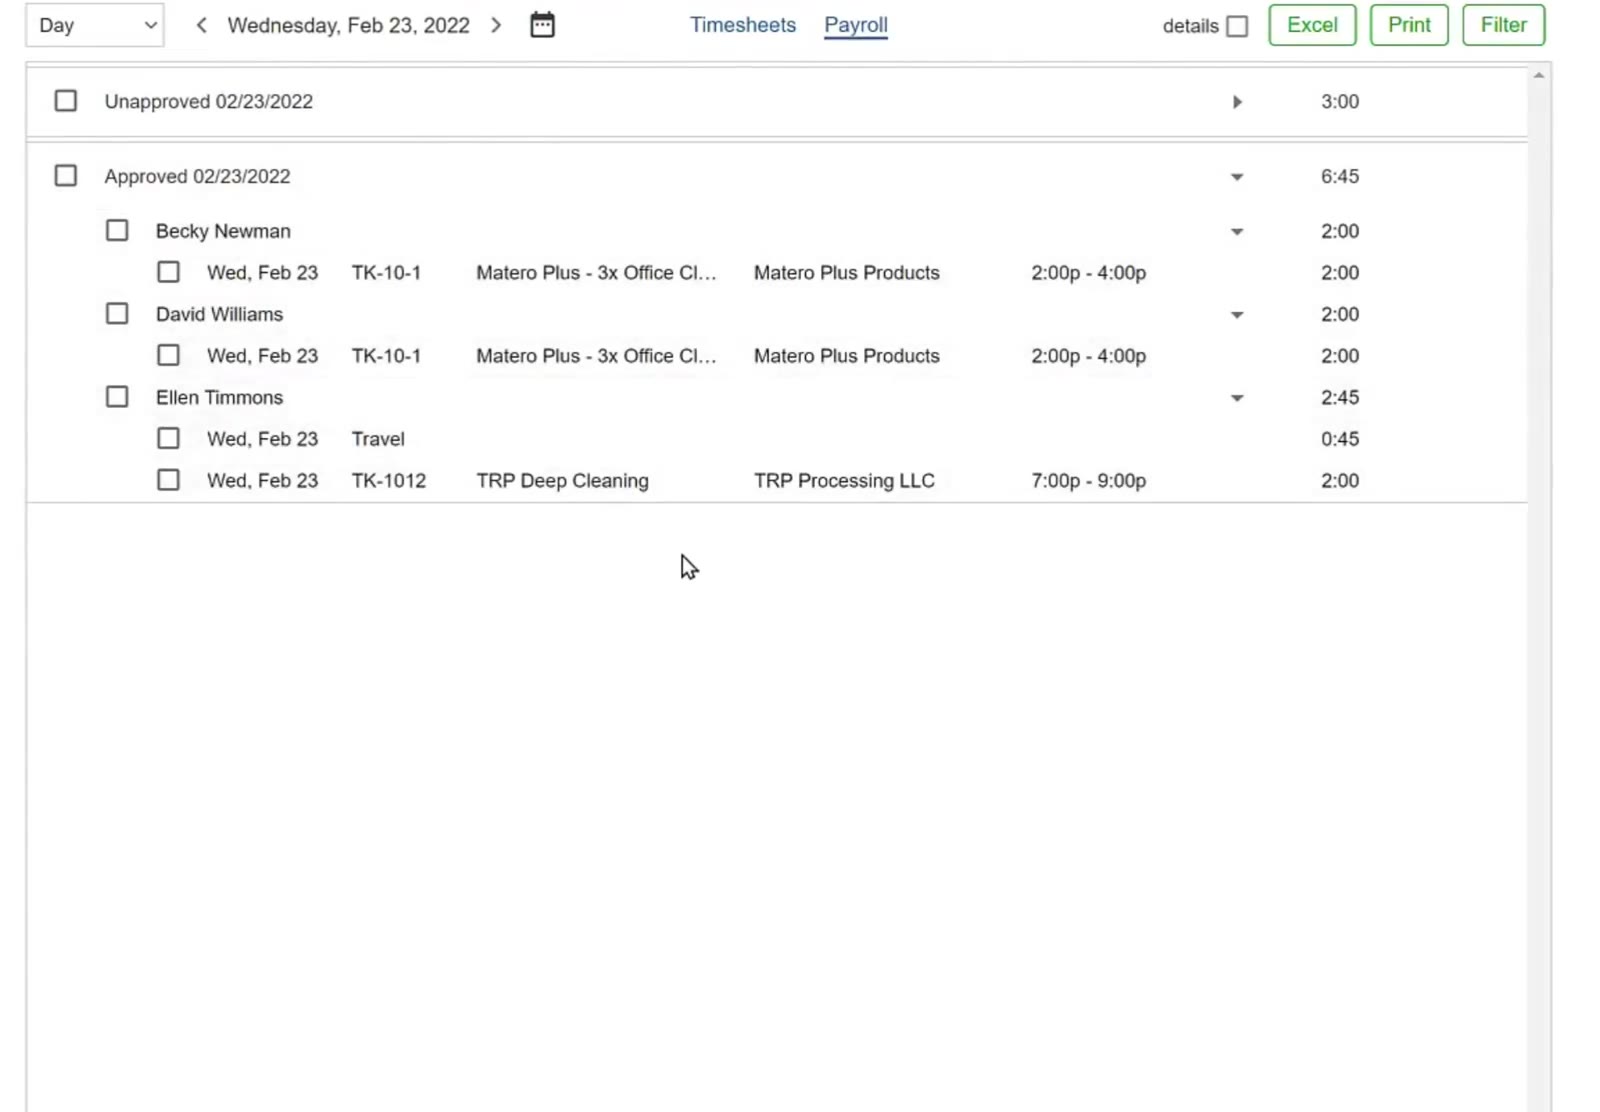1600x1112 pixels.
Task: Click the David Williams name
Action: click(219, 314)
